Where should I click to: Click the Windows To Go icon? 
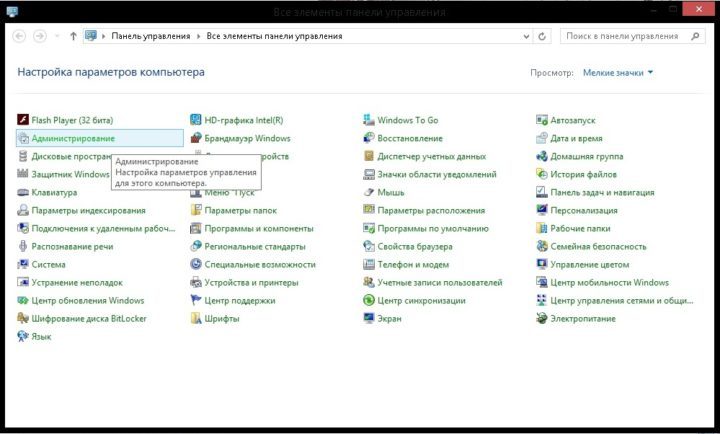[x=369, y=120]
